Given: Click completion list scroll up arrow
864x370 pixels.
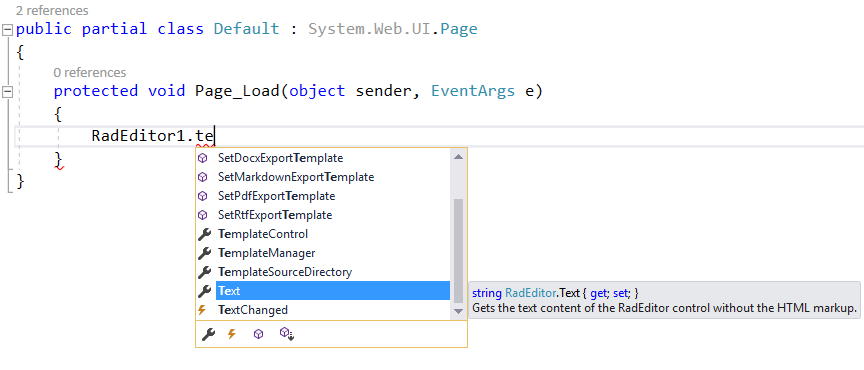Looking at the screenshot, I should click(x=458, y=157).
